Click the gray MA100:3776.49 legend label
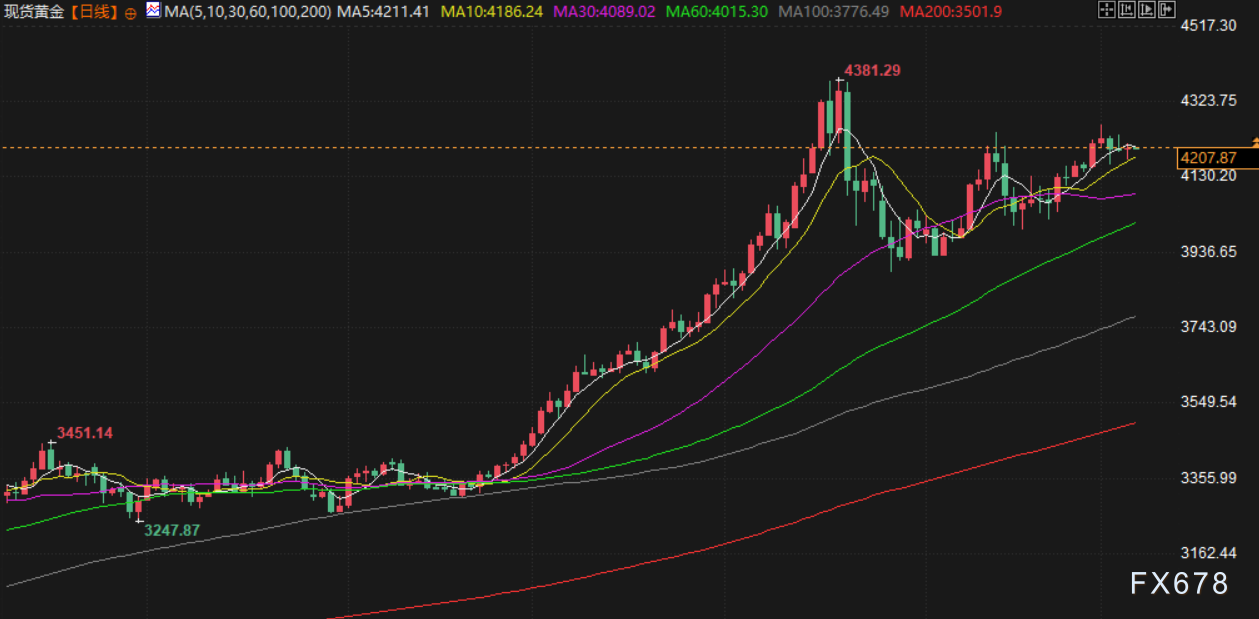The width and height of the screenshot is (1259, 619). click(832, 12)
